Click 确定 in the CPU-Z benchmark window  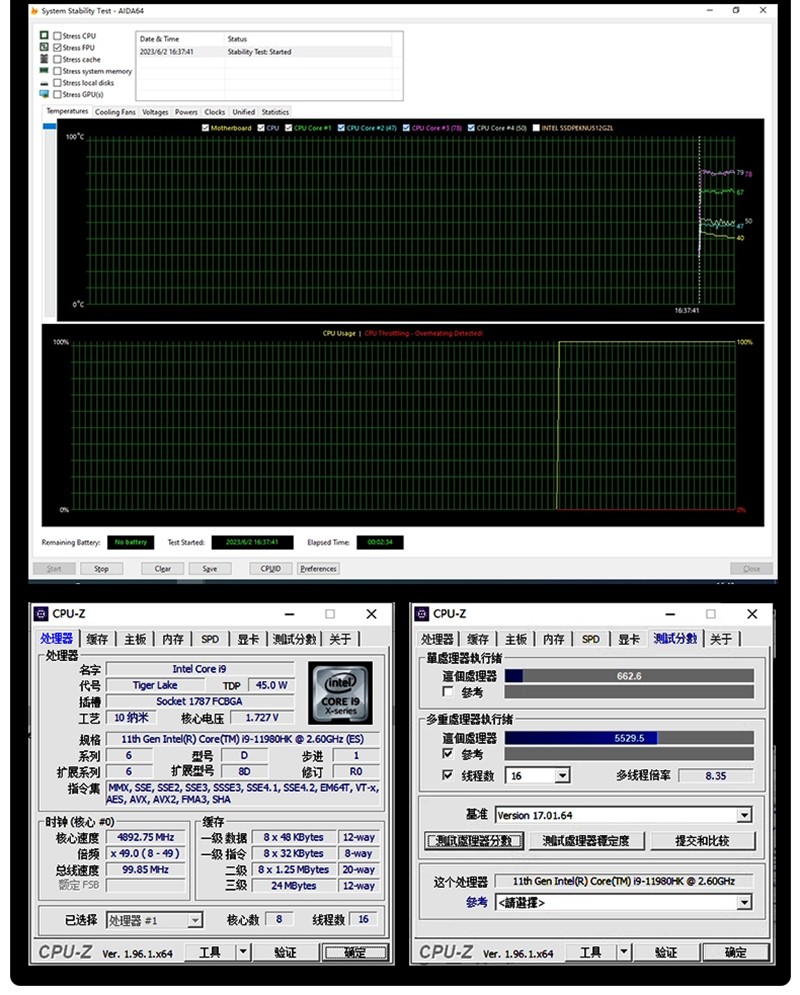point(736,952)
